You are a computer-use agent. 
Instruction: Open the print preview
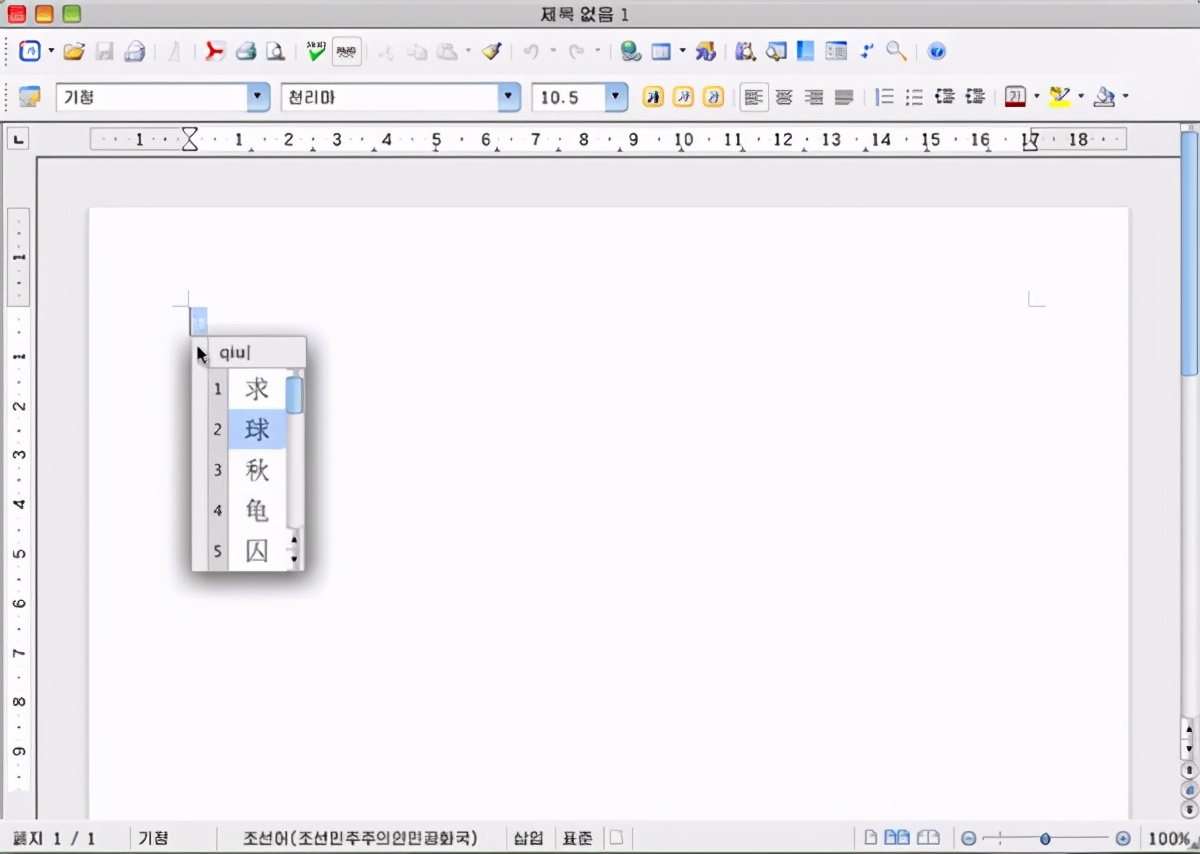point(276,51)
